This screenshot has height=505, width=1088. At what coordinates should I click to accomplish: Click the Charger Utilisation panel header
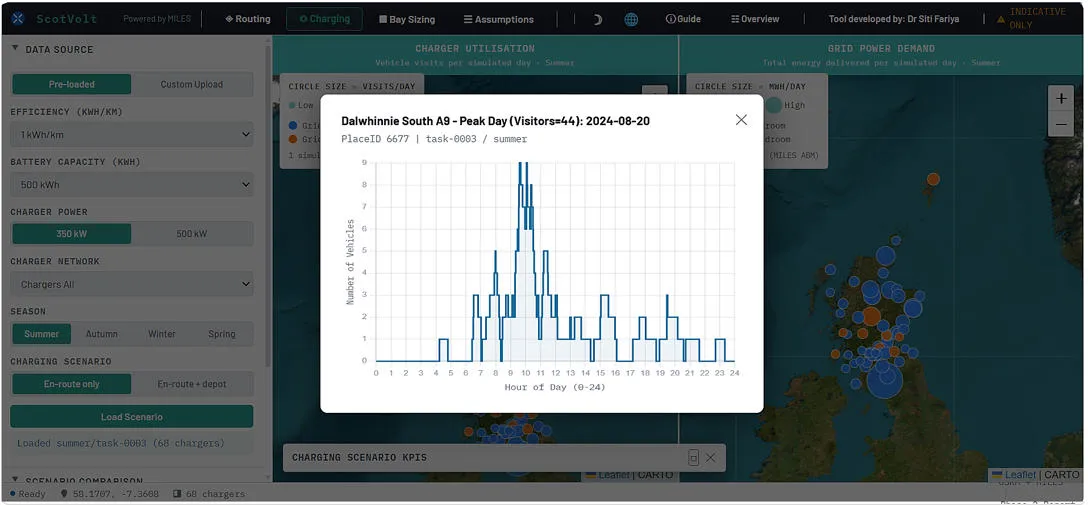[x=475, y=55]
